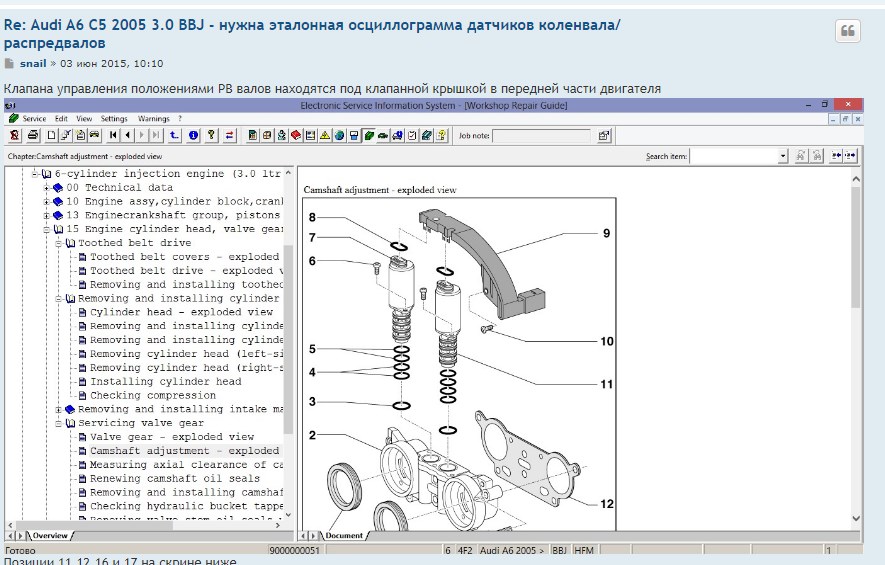Jump to first page with the skip-back arrow
Viewport: 885px width, 565px height.
click(113, 135)
